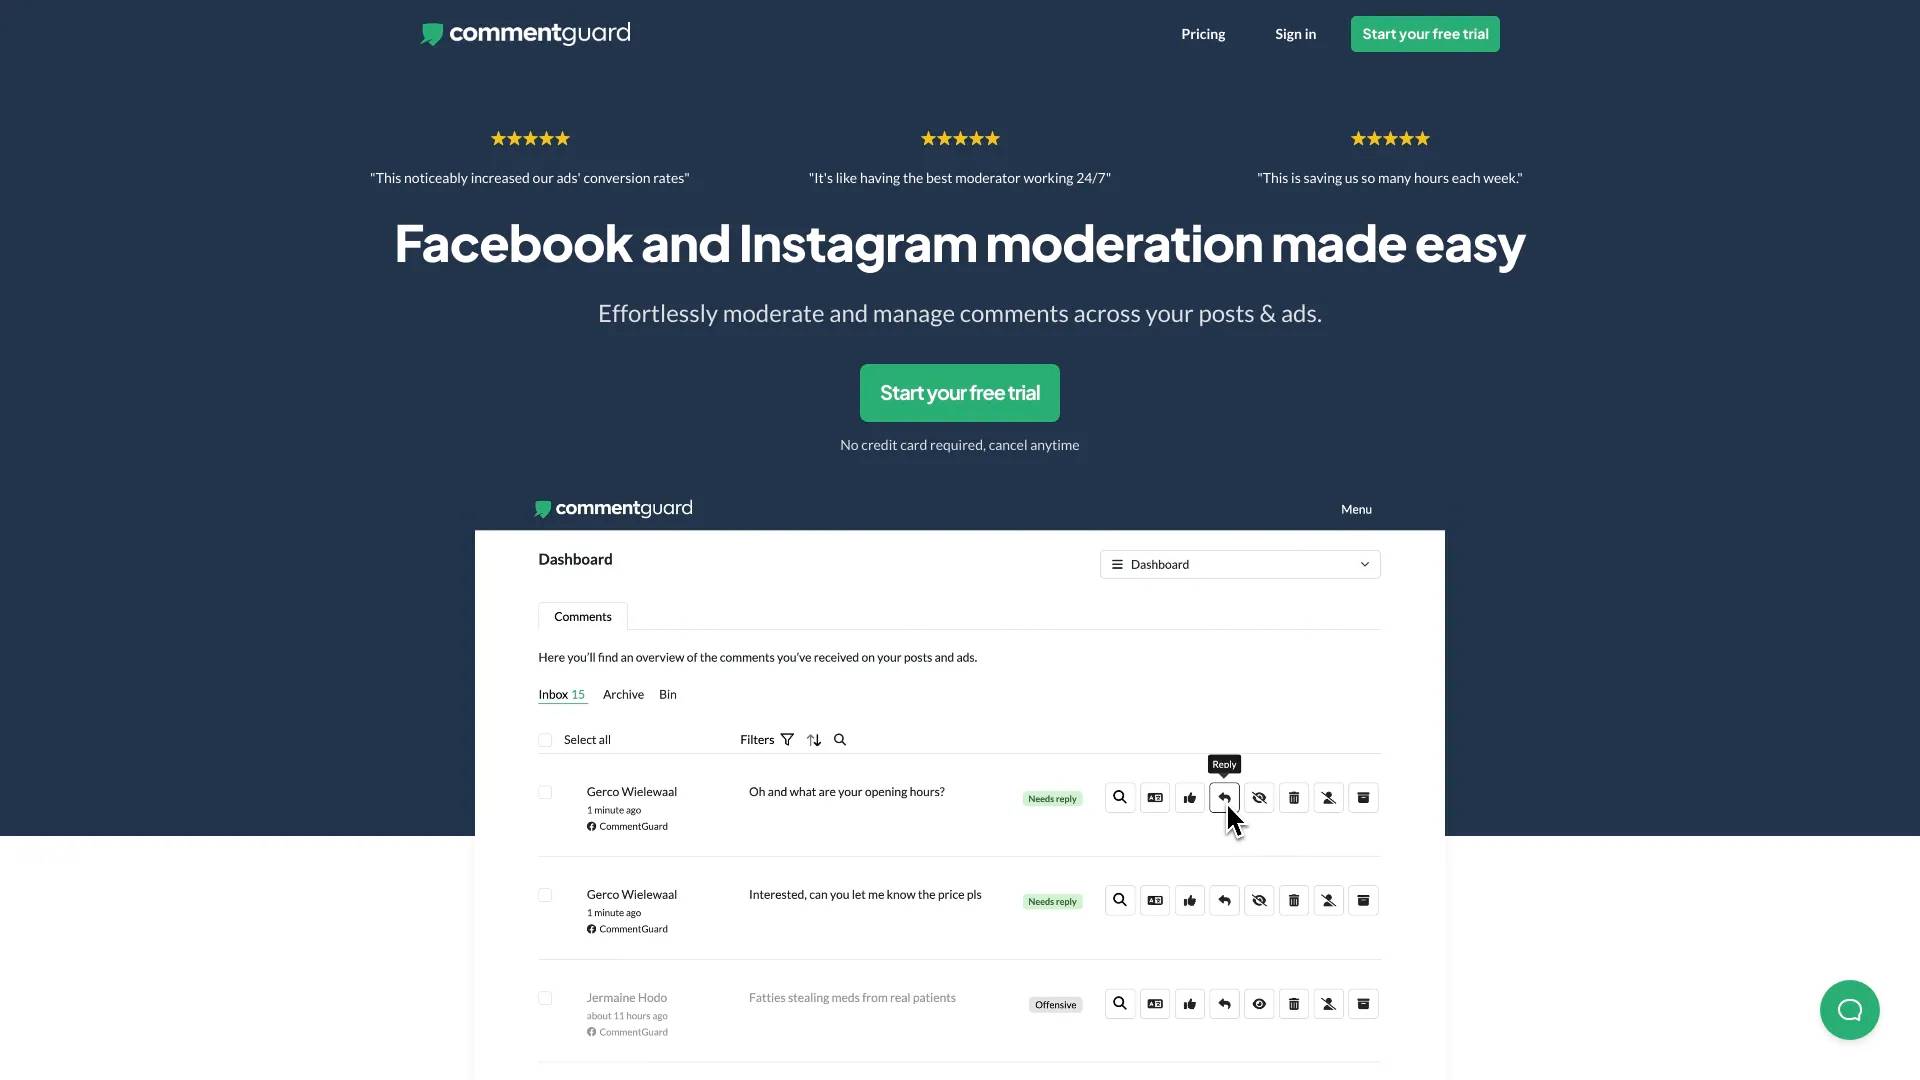Click the Pricing menu item
Screen dimensions: 1920x1080
[x=1203, y=32]
